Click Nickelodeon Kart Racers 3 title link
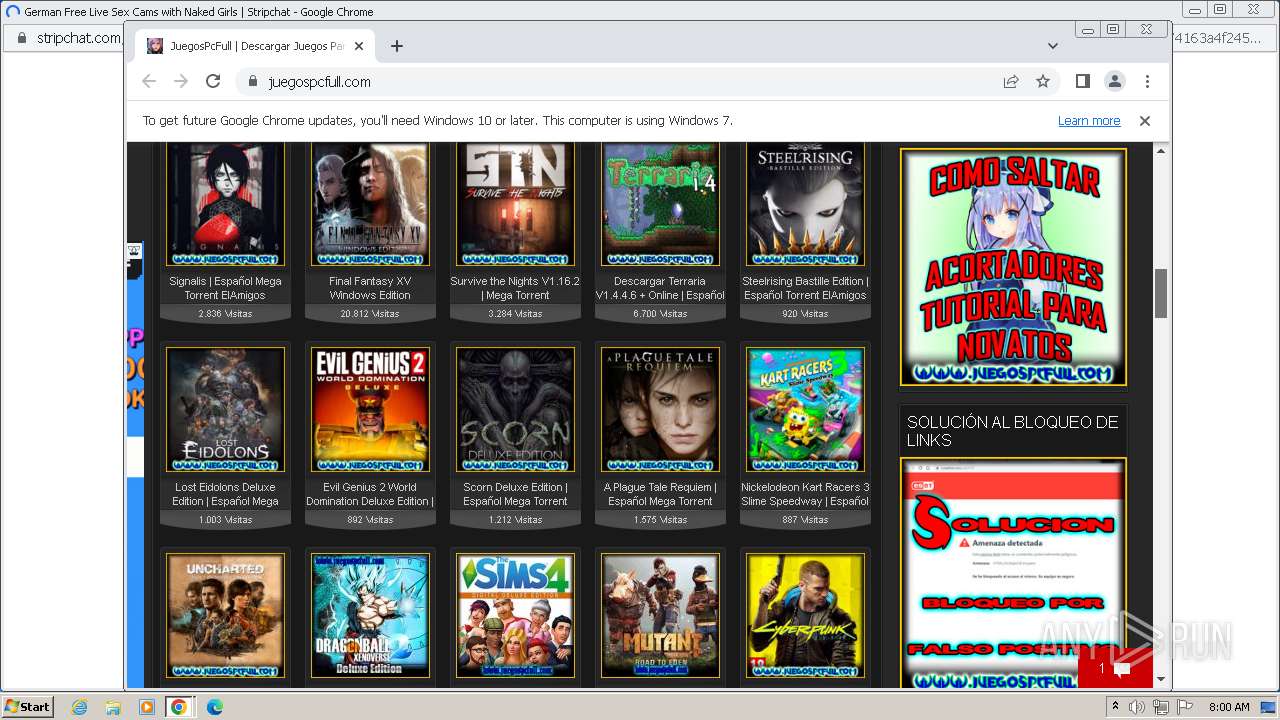 [805, 494]
